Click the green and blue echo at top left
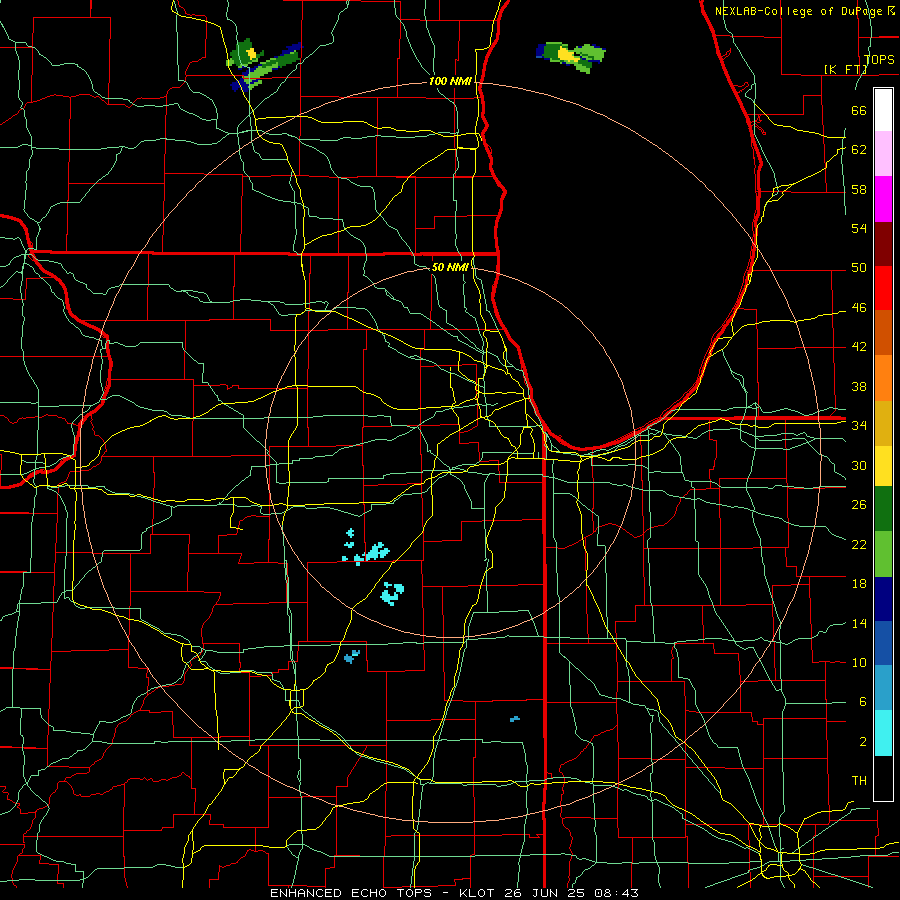This screenshot has height=900, width=900. [263, 64]
